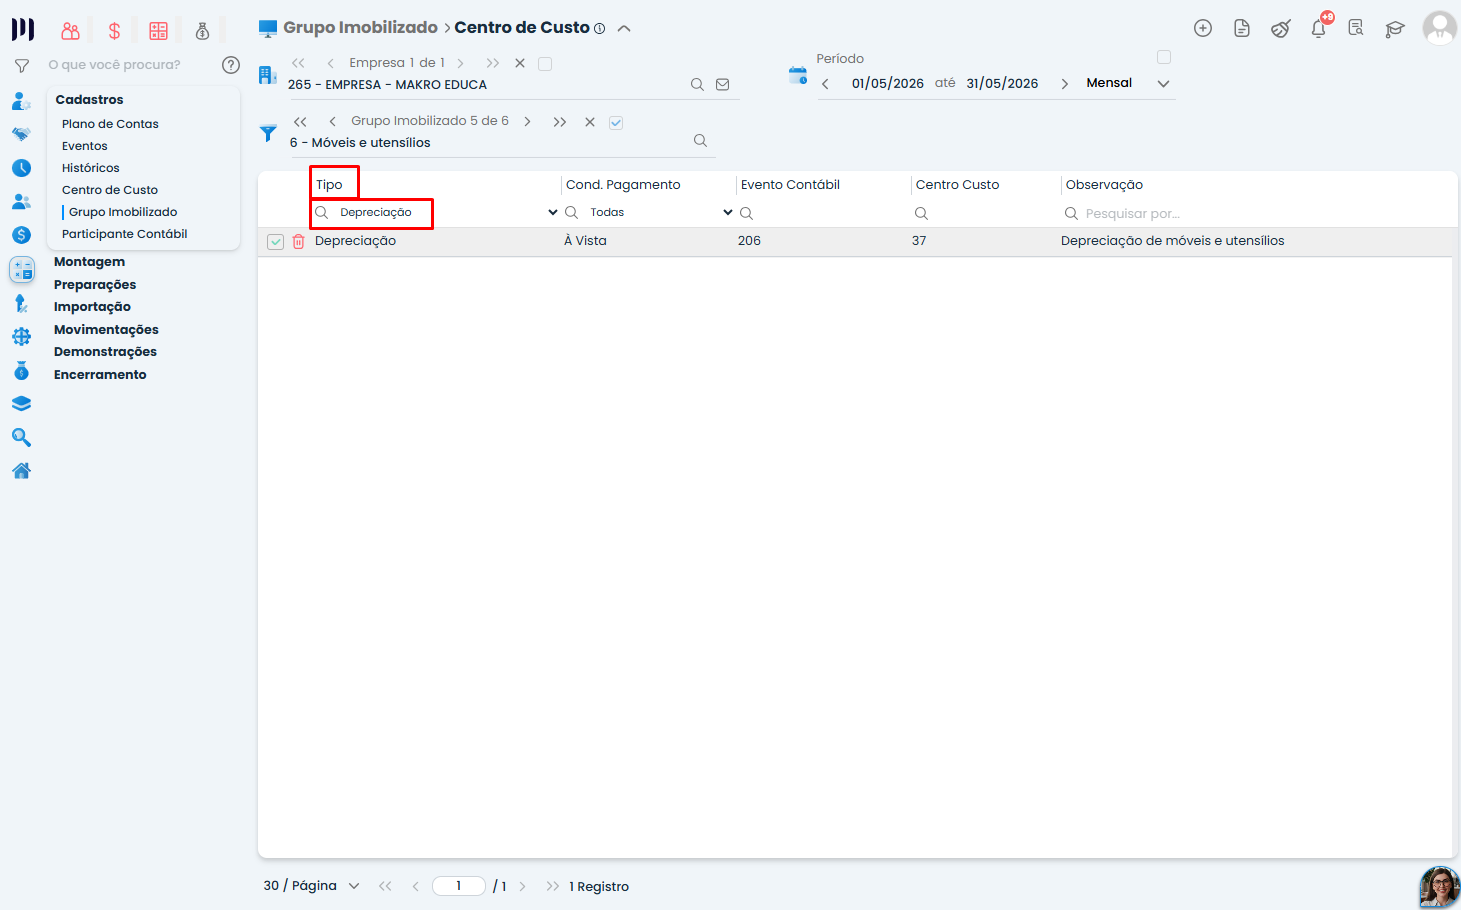Click the red calculator shortcut icon
1461x910 pixels.
click(x=158, y=31)
